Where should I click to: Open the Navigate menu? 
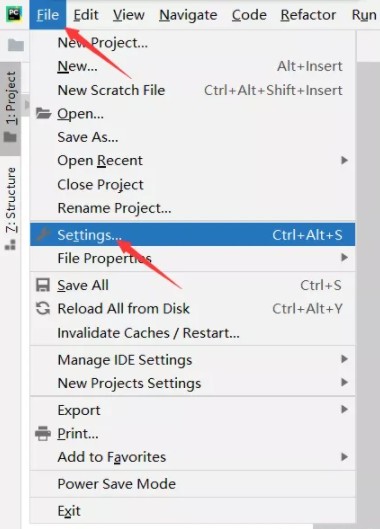188,15
